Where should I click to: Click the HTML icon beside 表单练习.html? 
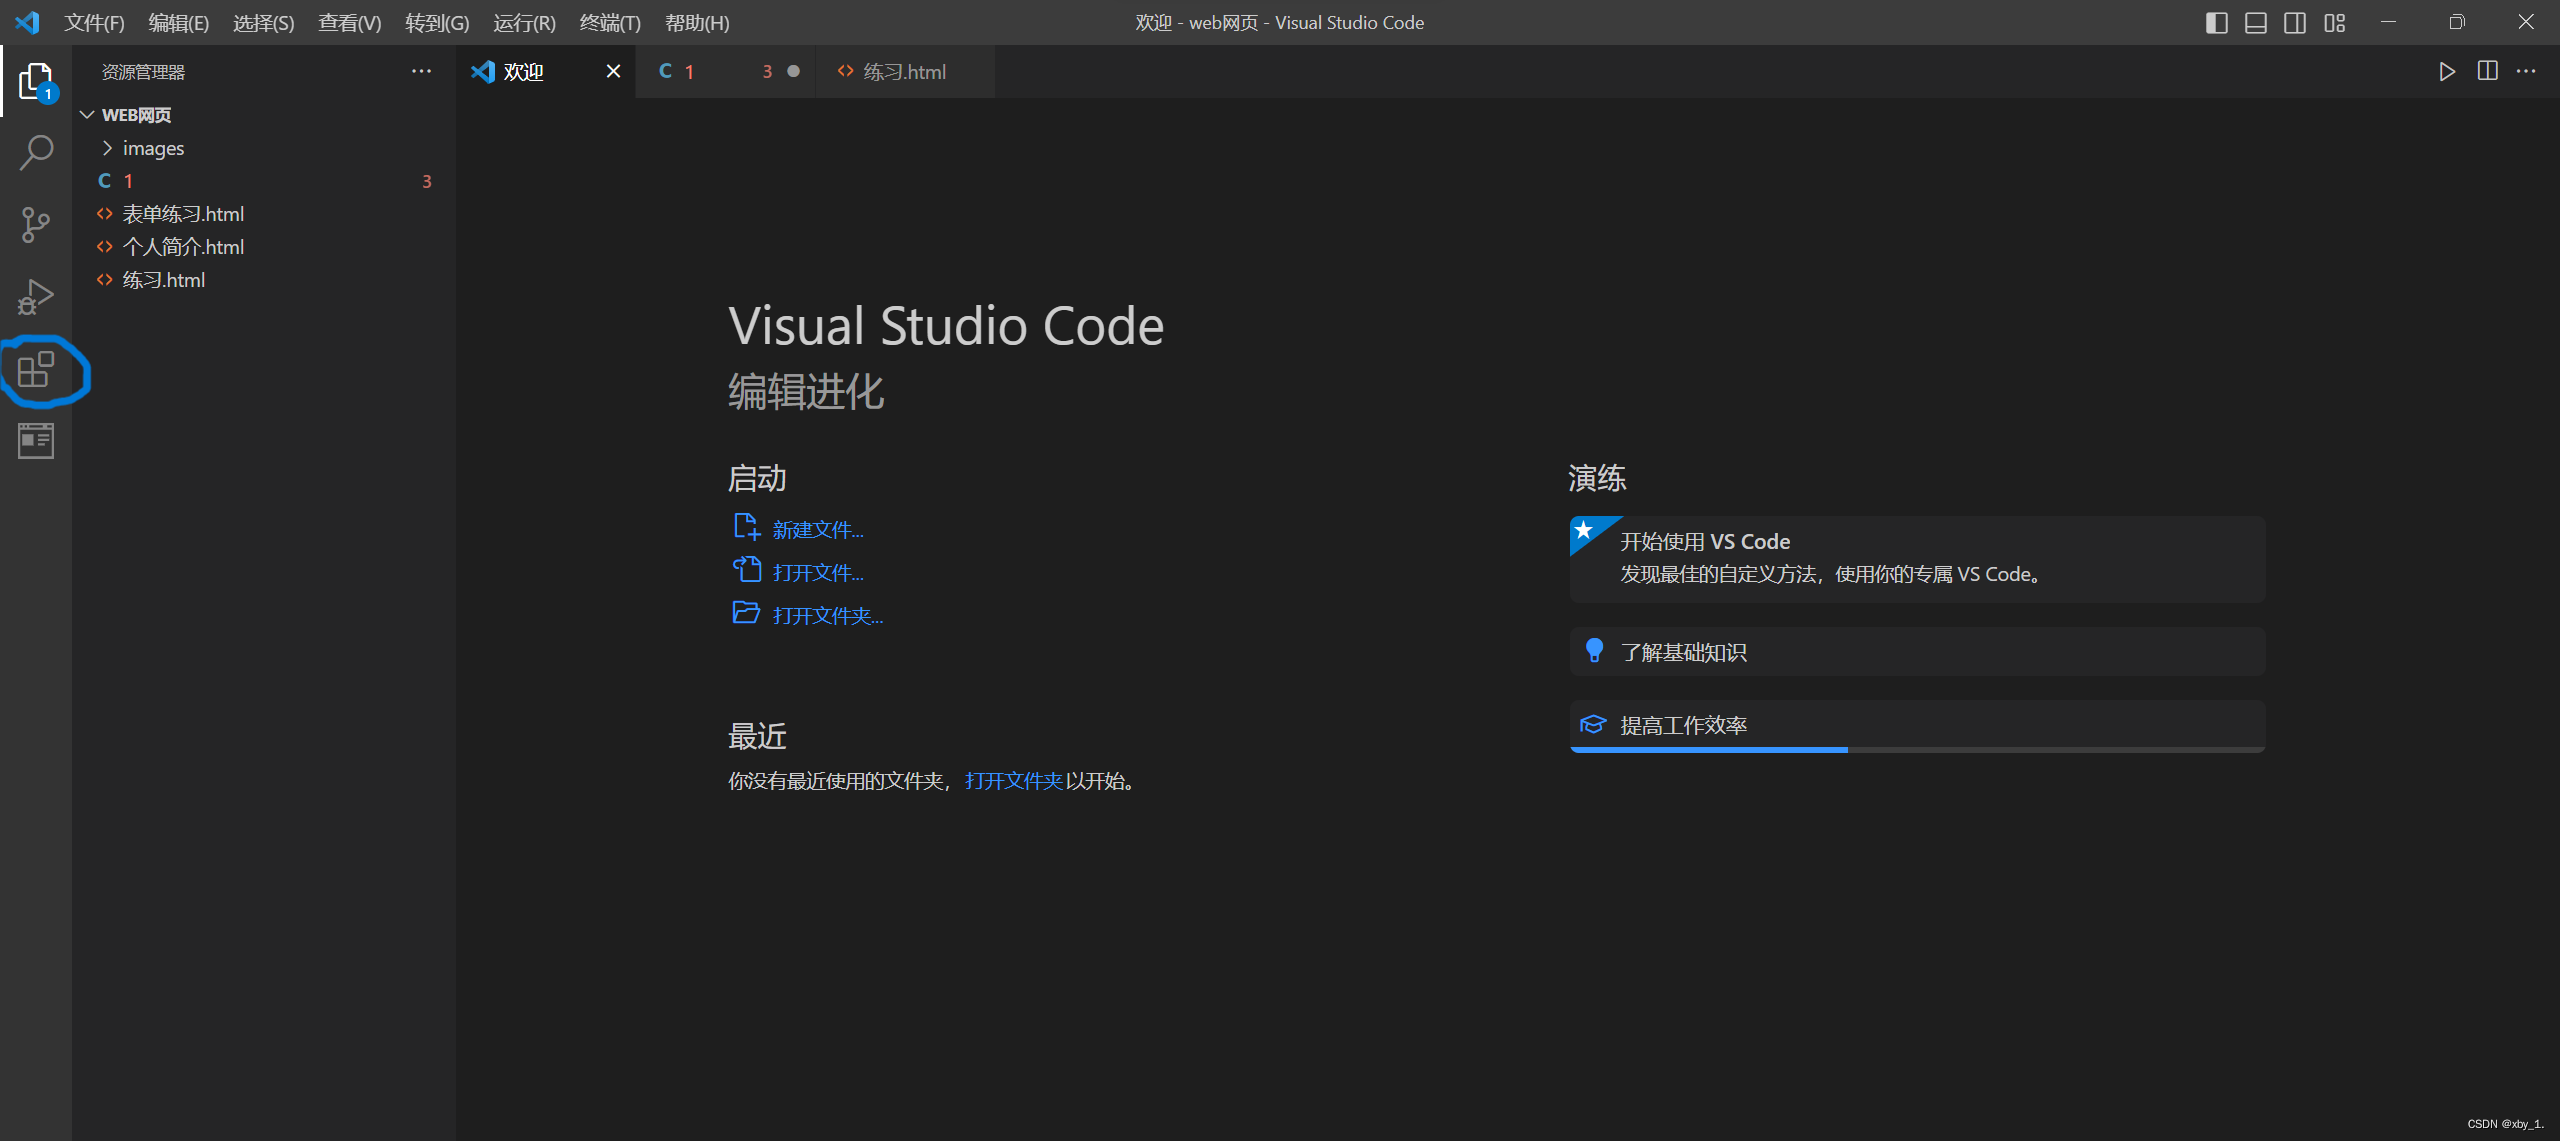(x=104, y=214)
